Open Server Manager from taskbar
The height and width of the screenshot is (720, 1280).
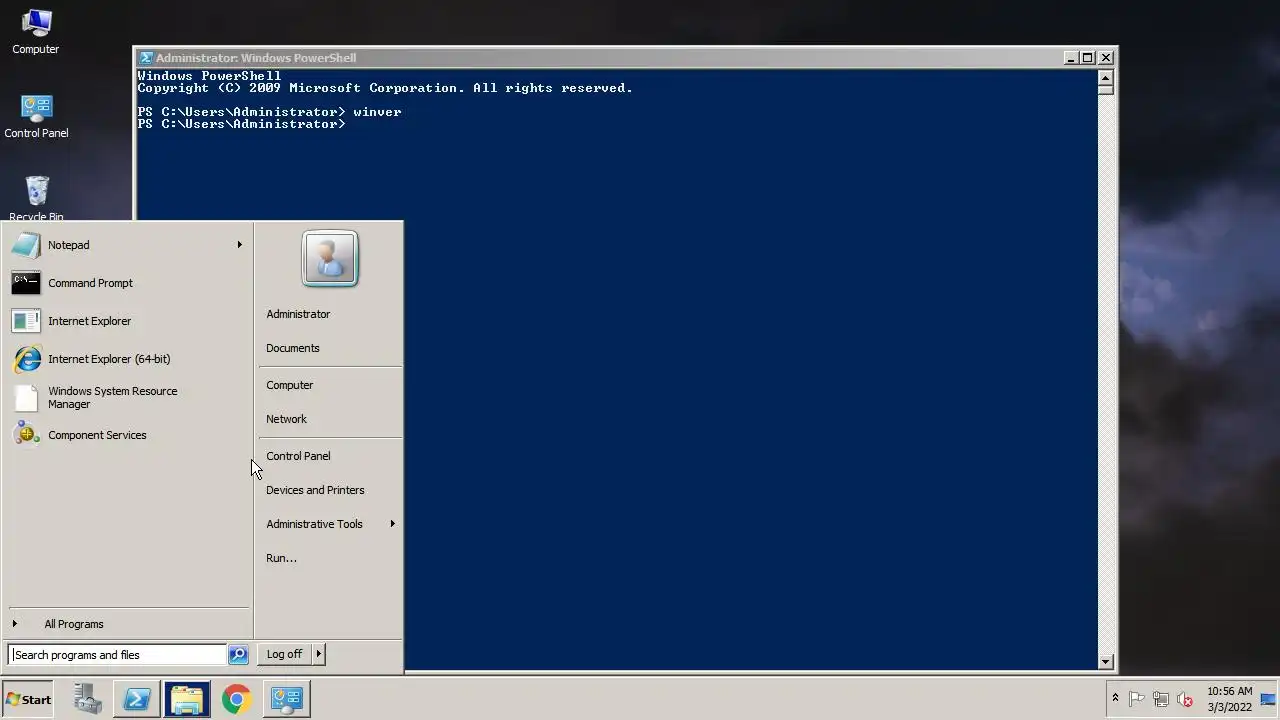click(x=87, y=699)
